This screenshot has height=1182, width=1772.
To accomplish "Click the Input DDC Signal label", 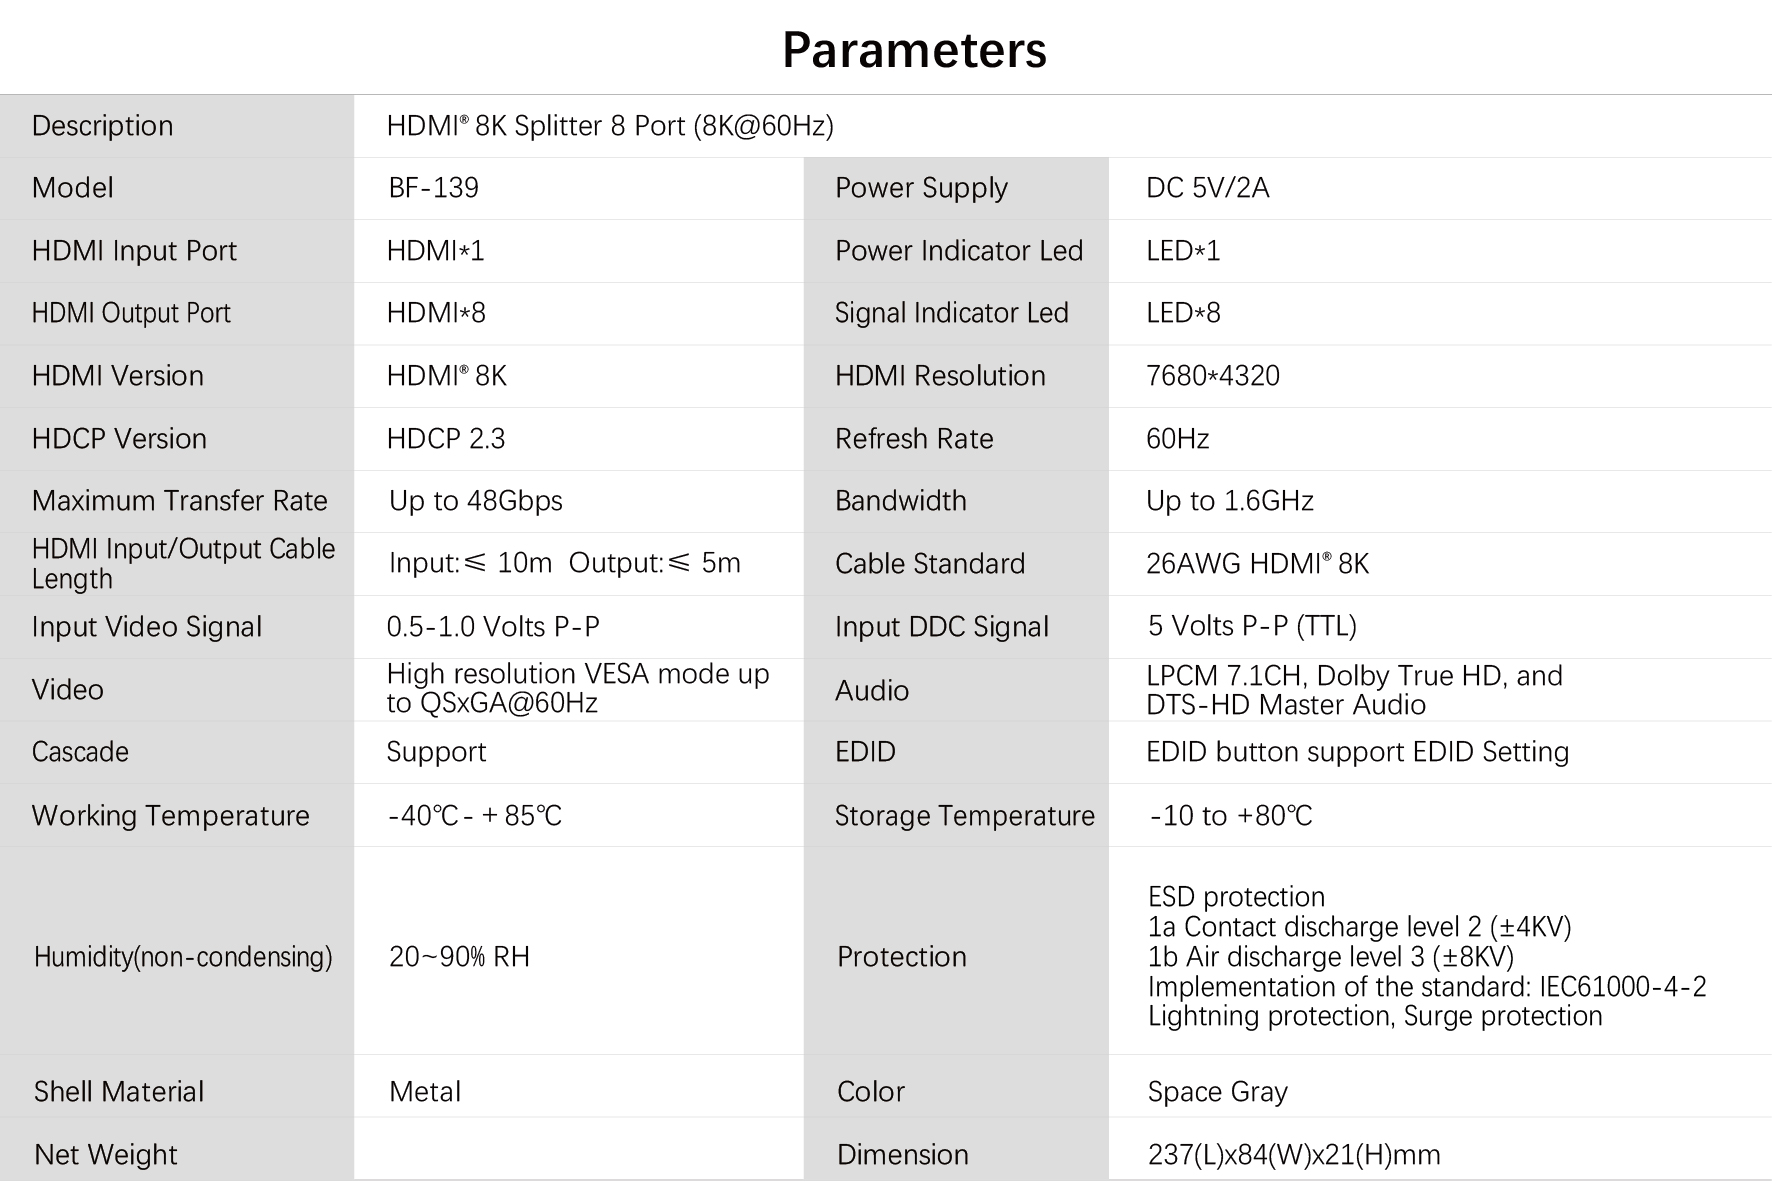I will [x=942, y=627].
